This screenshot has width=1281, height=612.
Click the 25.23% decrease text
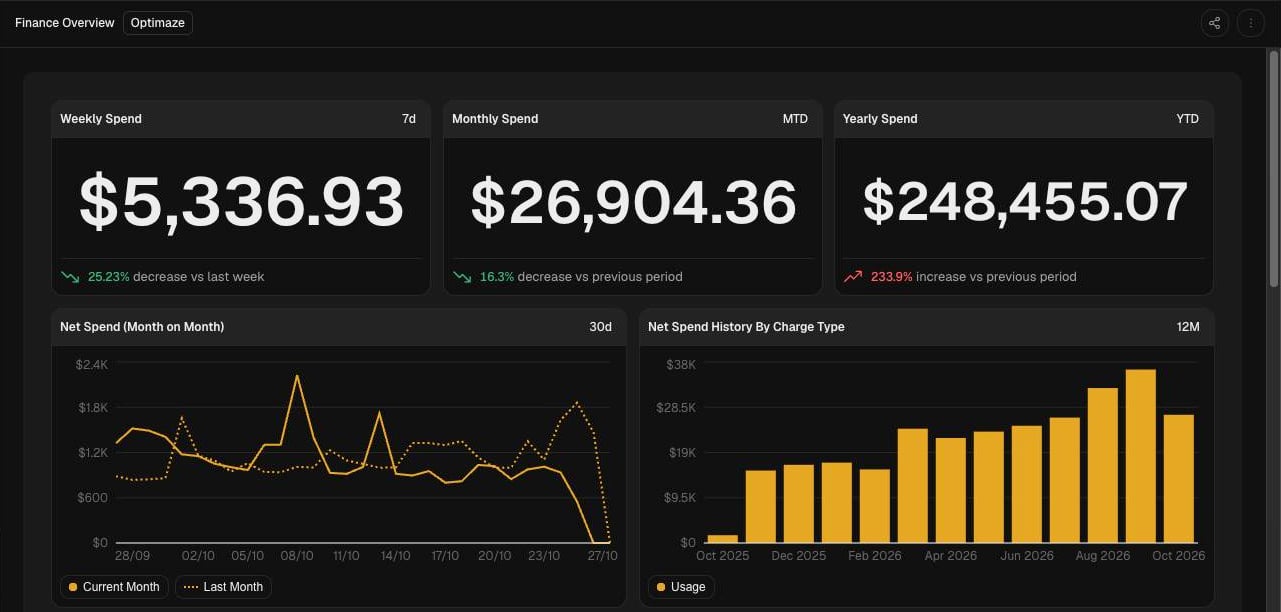click(x=176, y=277)
